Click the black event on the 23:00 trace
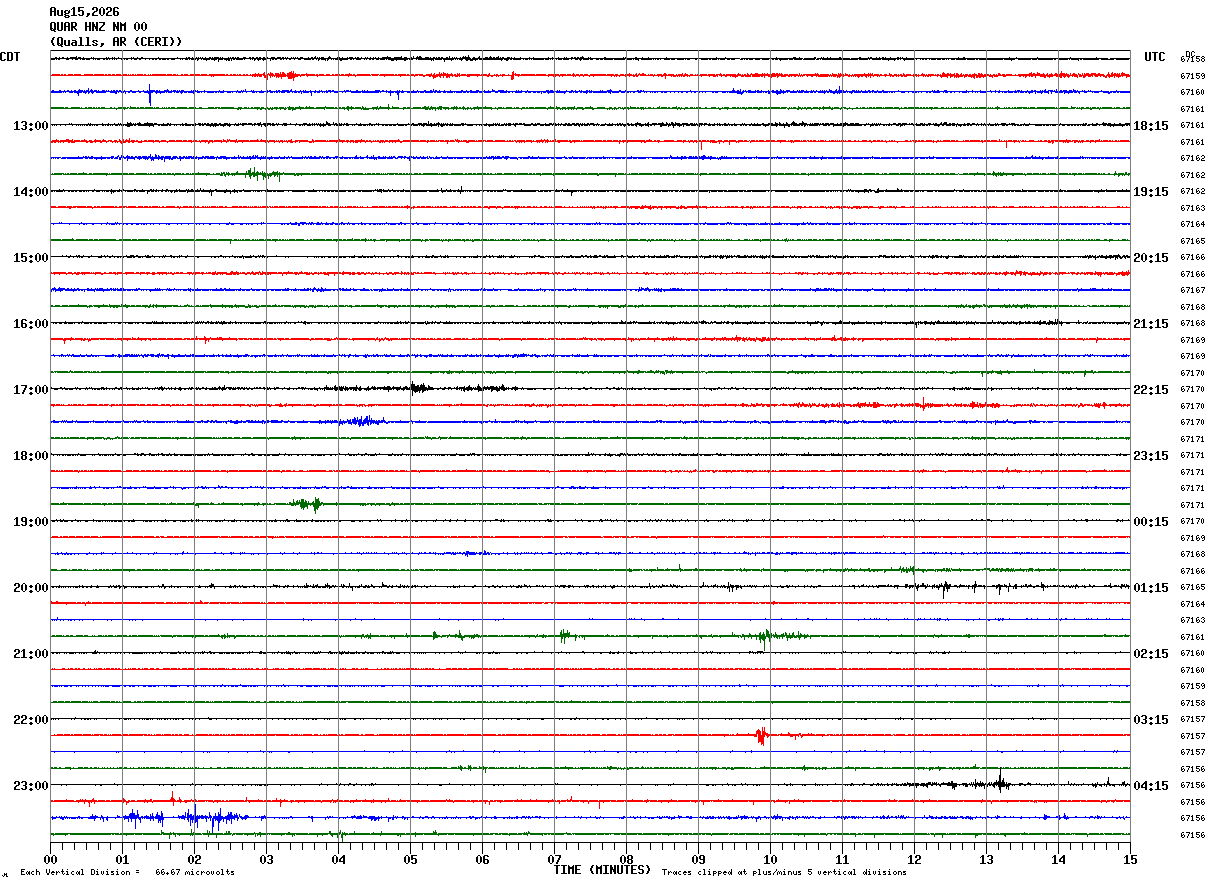Viewport: 1210px width, 886px height. pyautogui.click(x=1000, y=781)
